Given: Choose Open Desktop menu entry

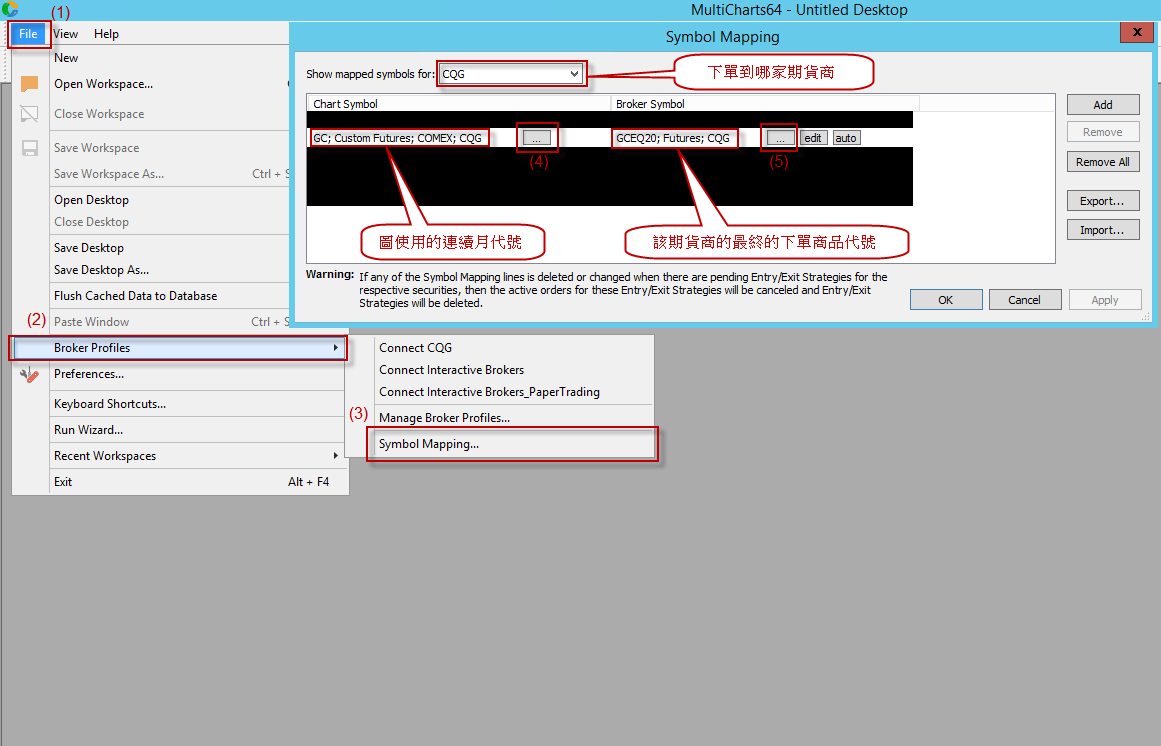Looking at the screenshot, I should [91, 200].
